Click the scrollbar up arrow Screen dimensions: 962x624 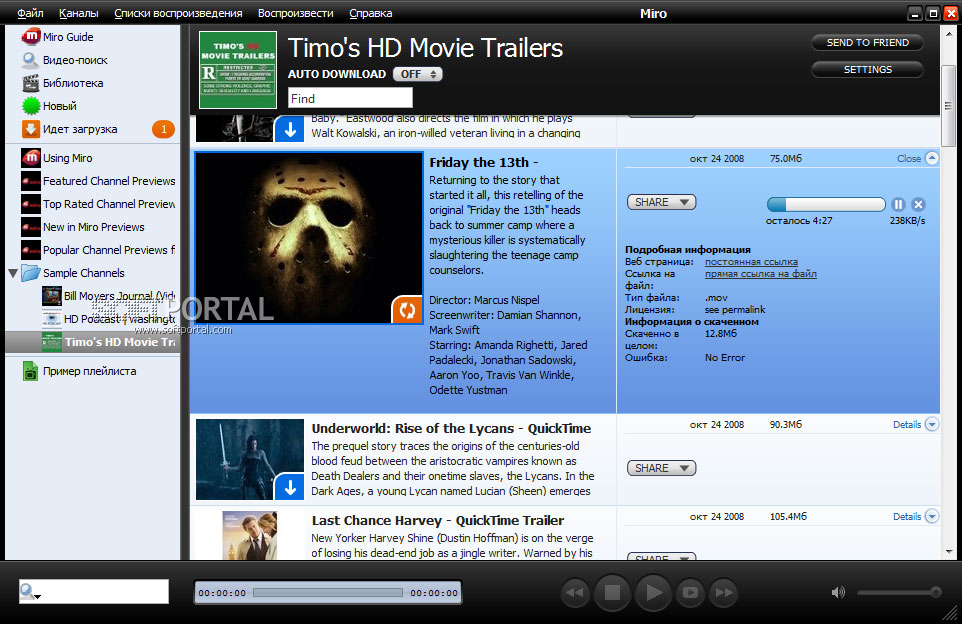point(949,34)
